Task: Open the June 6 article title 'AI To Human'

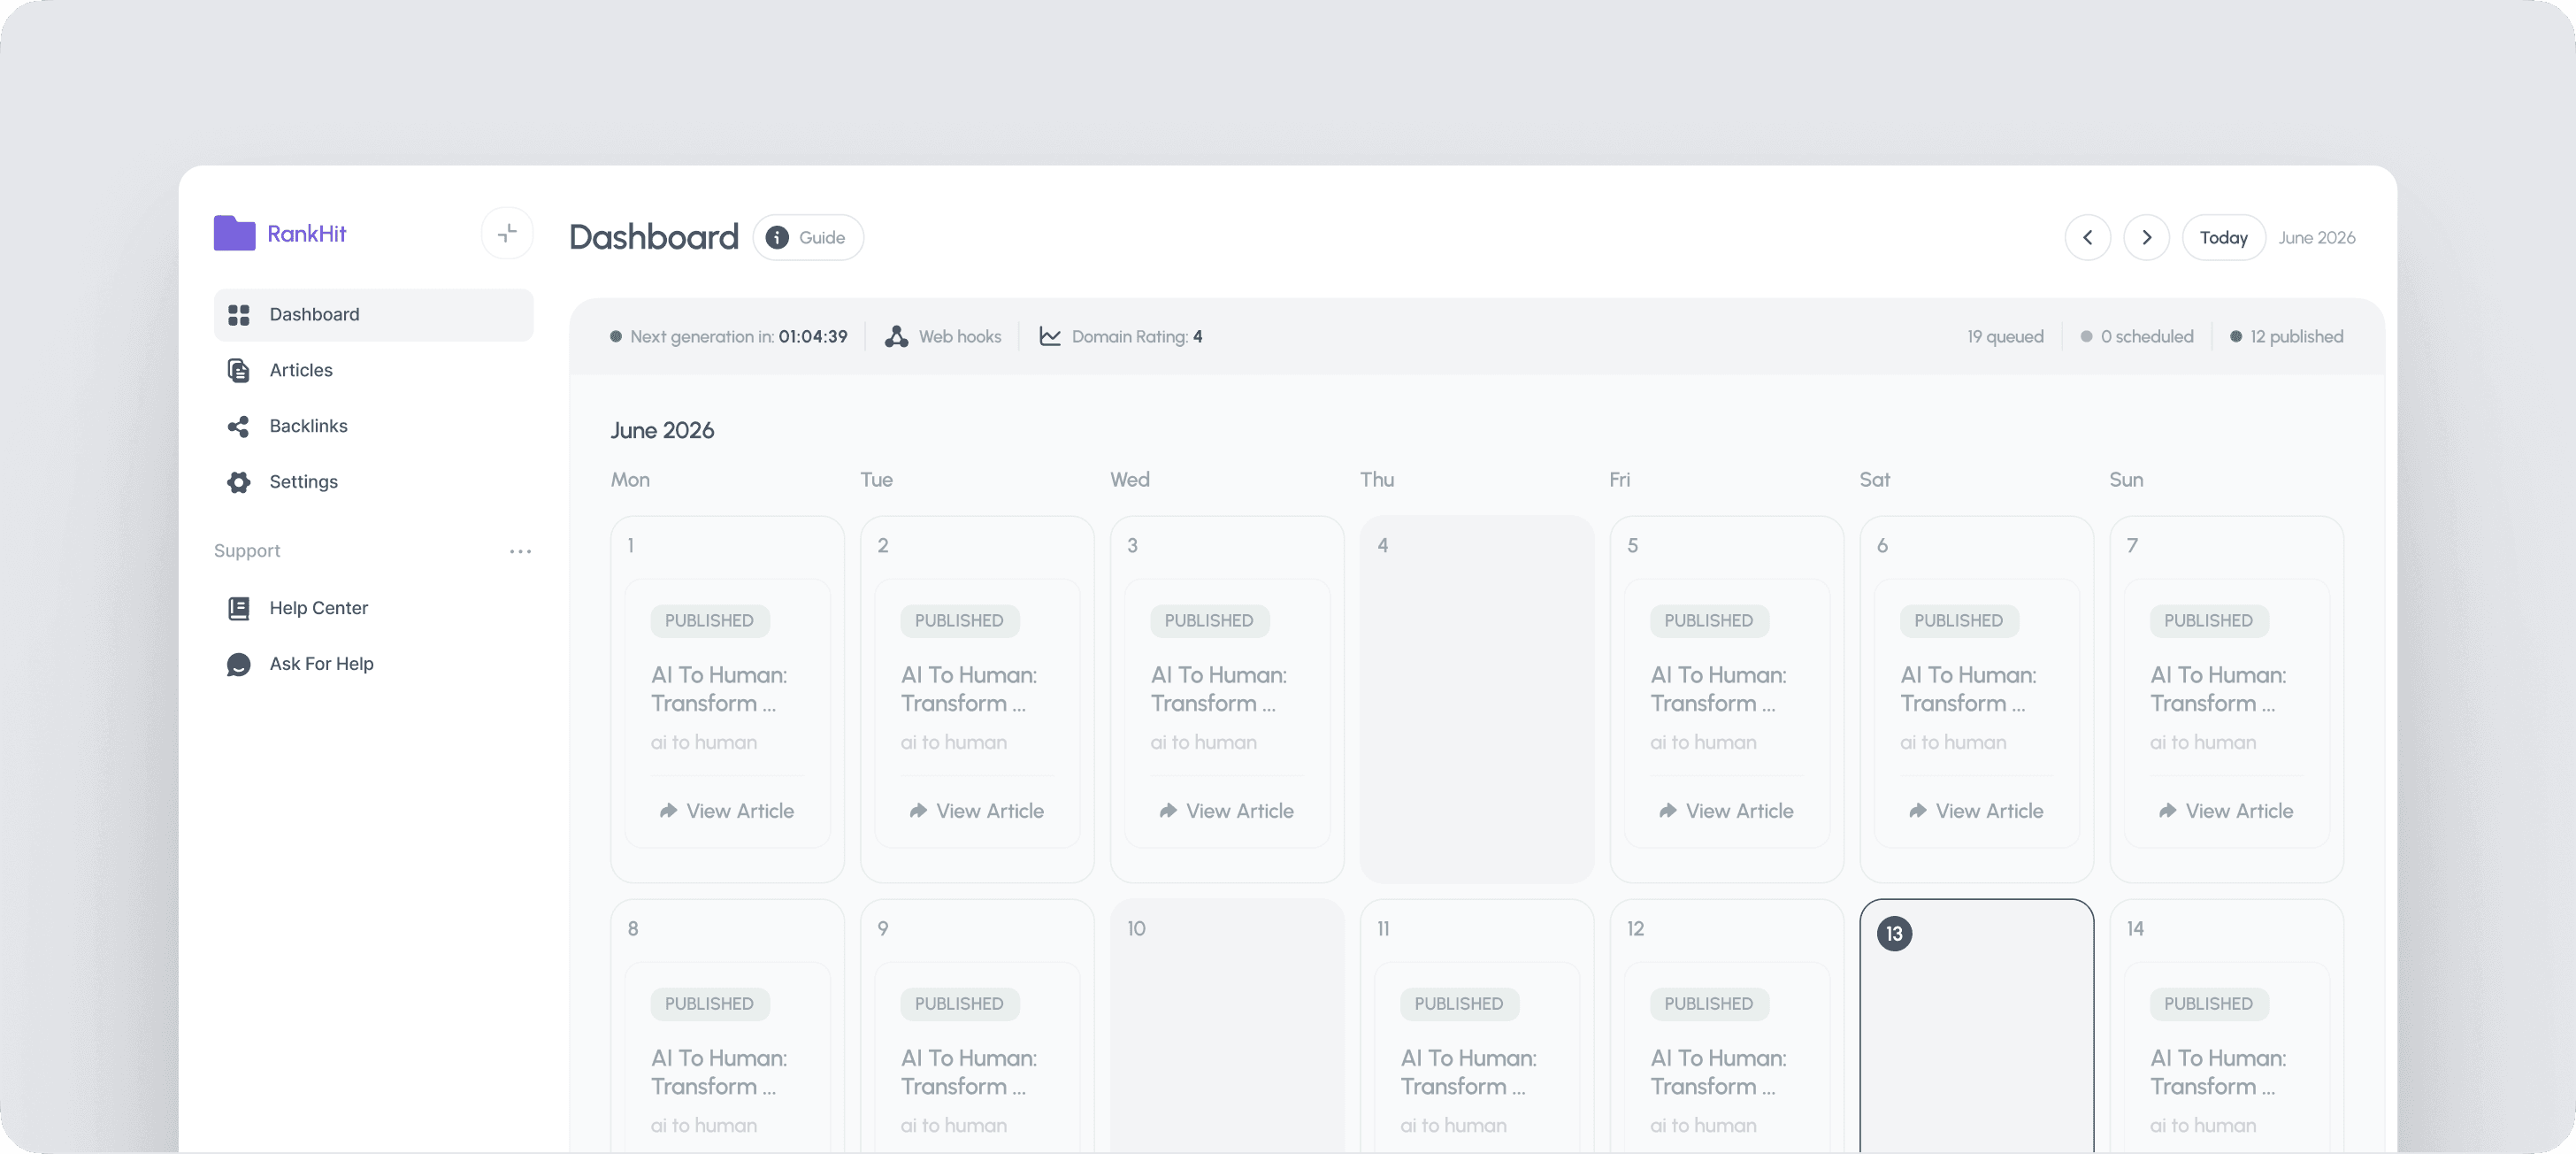Action: click(1968, 689)
